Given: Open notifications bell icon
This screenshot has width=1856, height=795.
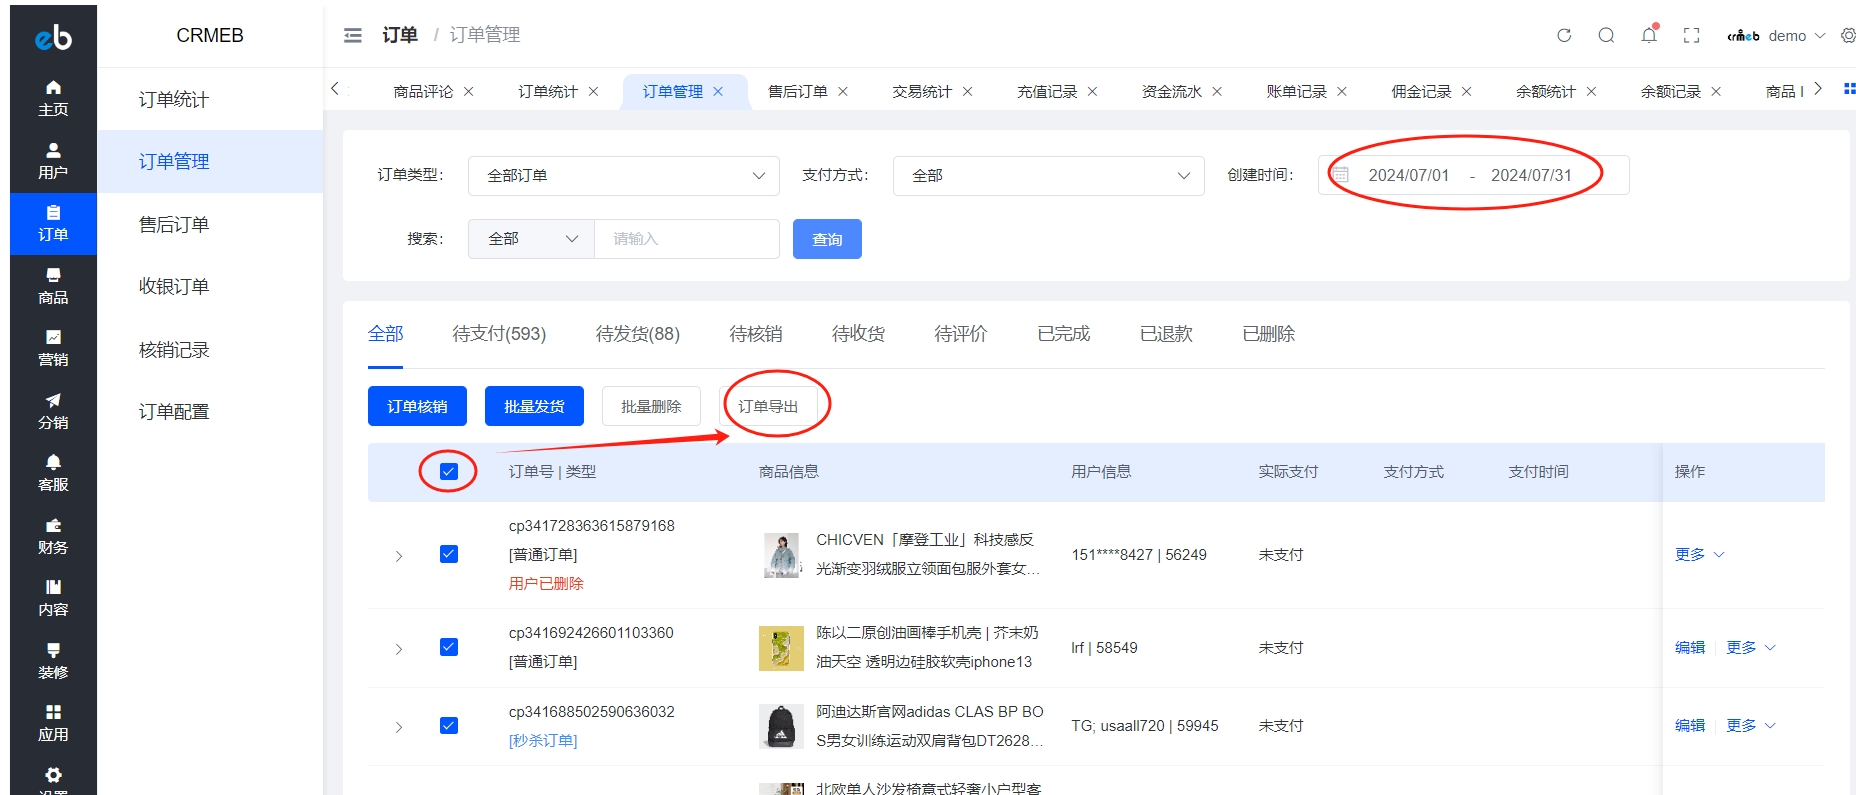Looking at the screenshot, I should coord(1649,35).
